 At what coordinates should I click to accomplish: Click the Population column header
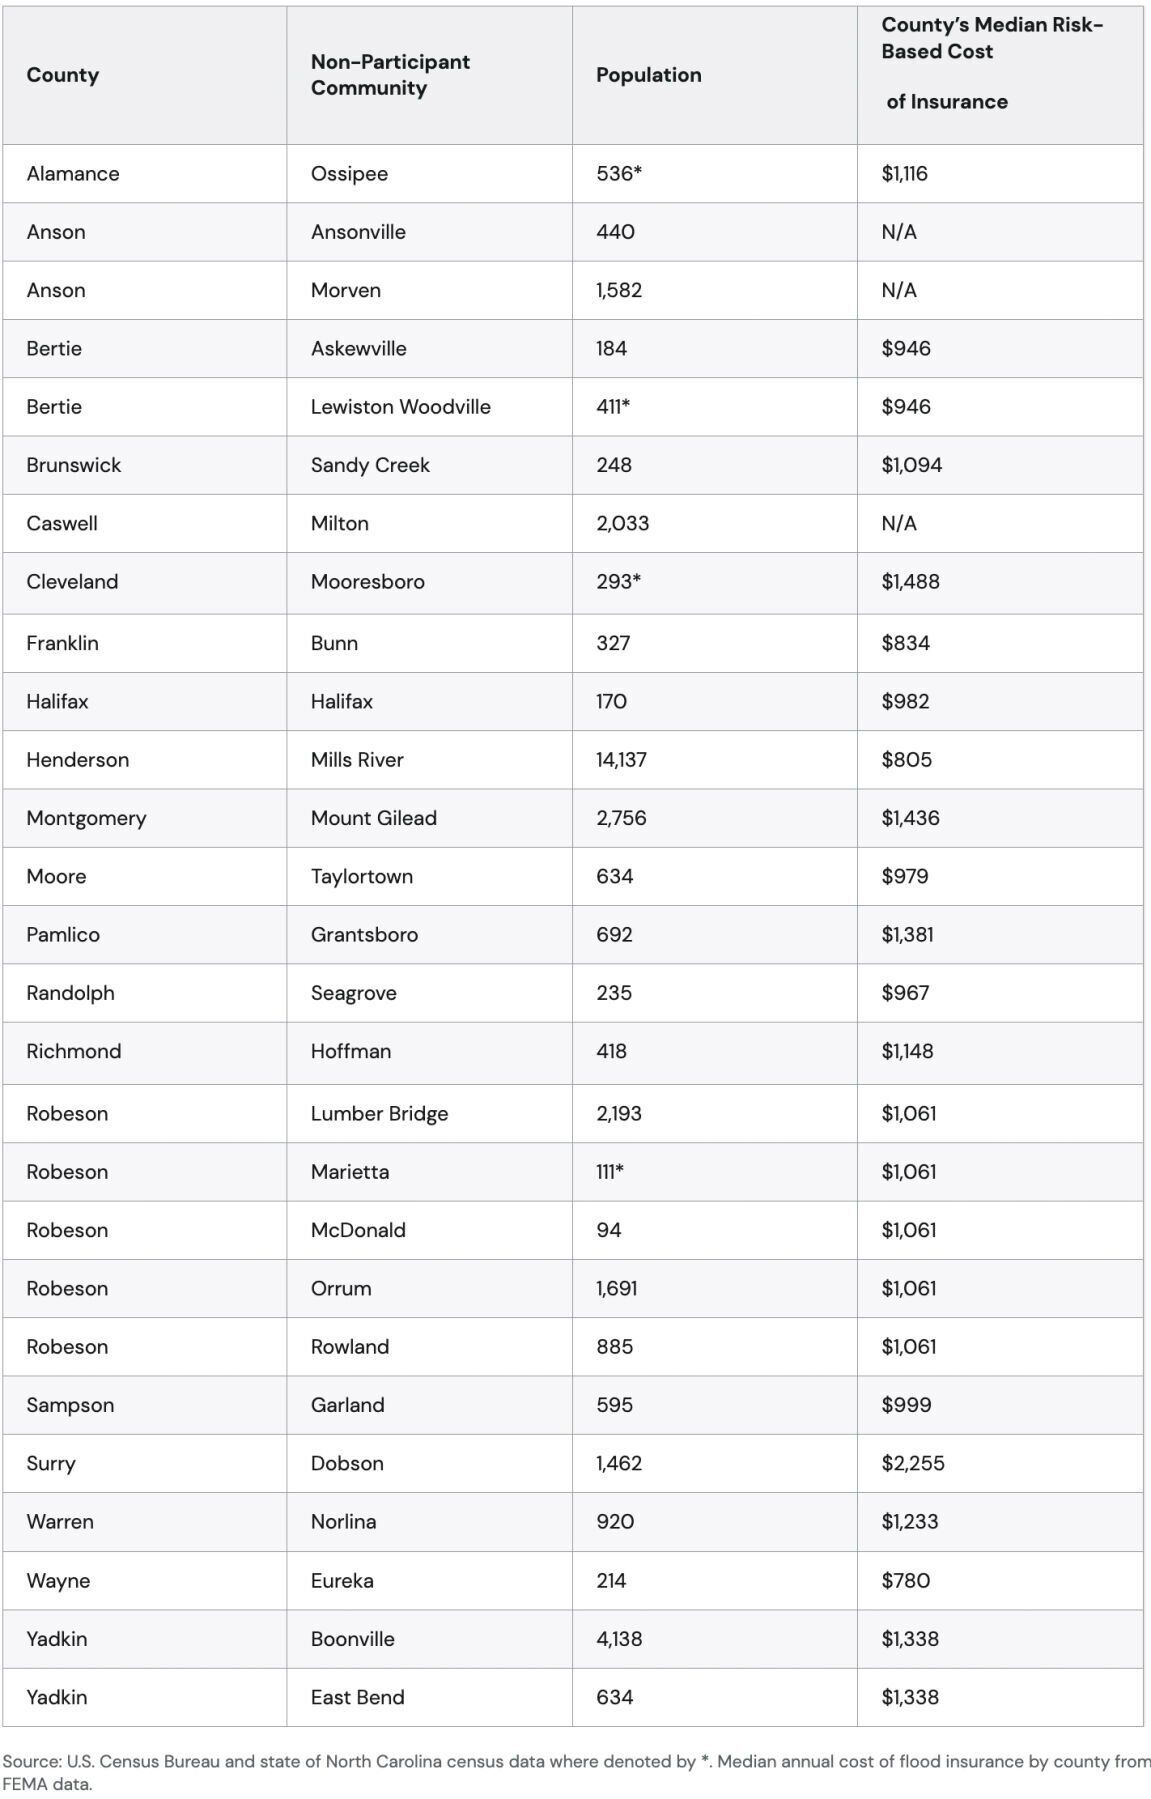click(x=649, y=75)
